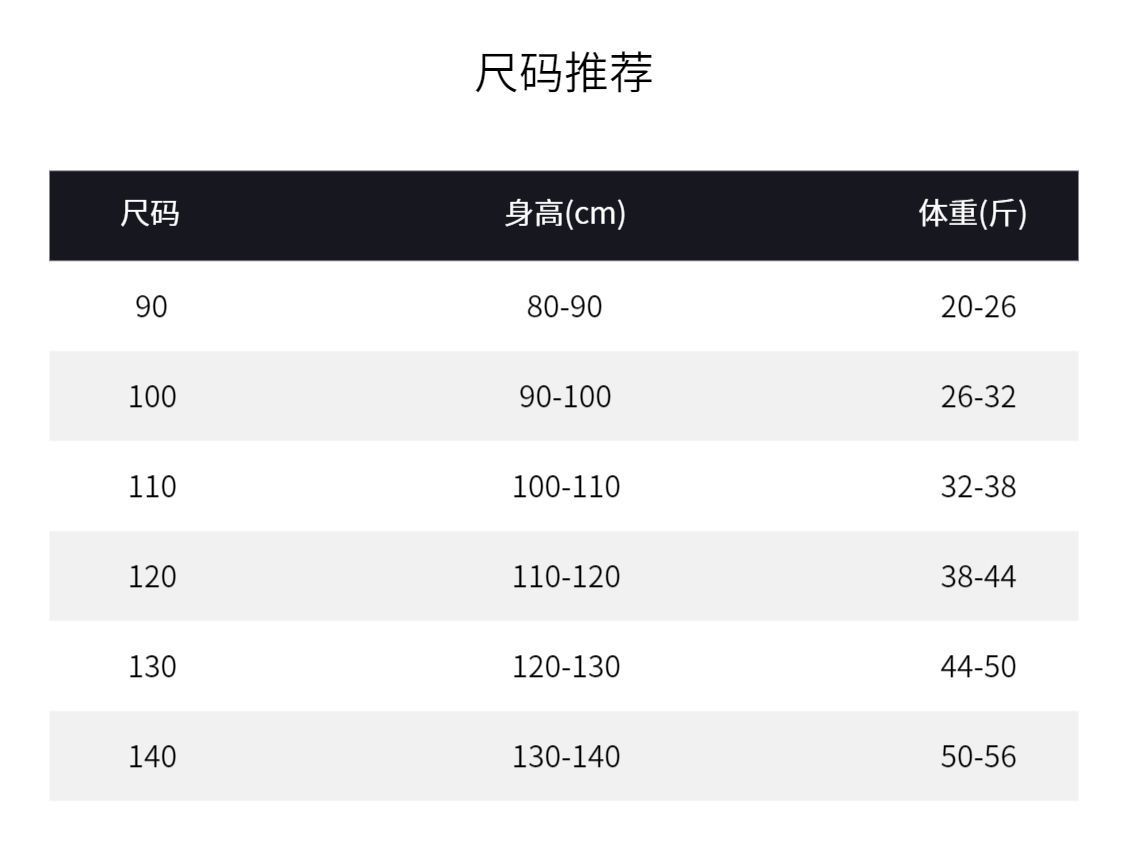Select the 身高(cm) column header
Screen dimensions: 1125x847
[x=565, y=214]
